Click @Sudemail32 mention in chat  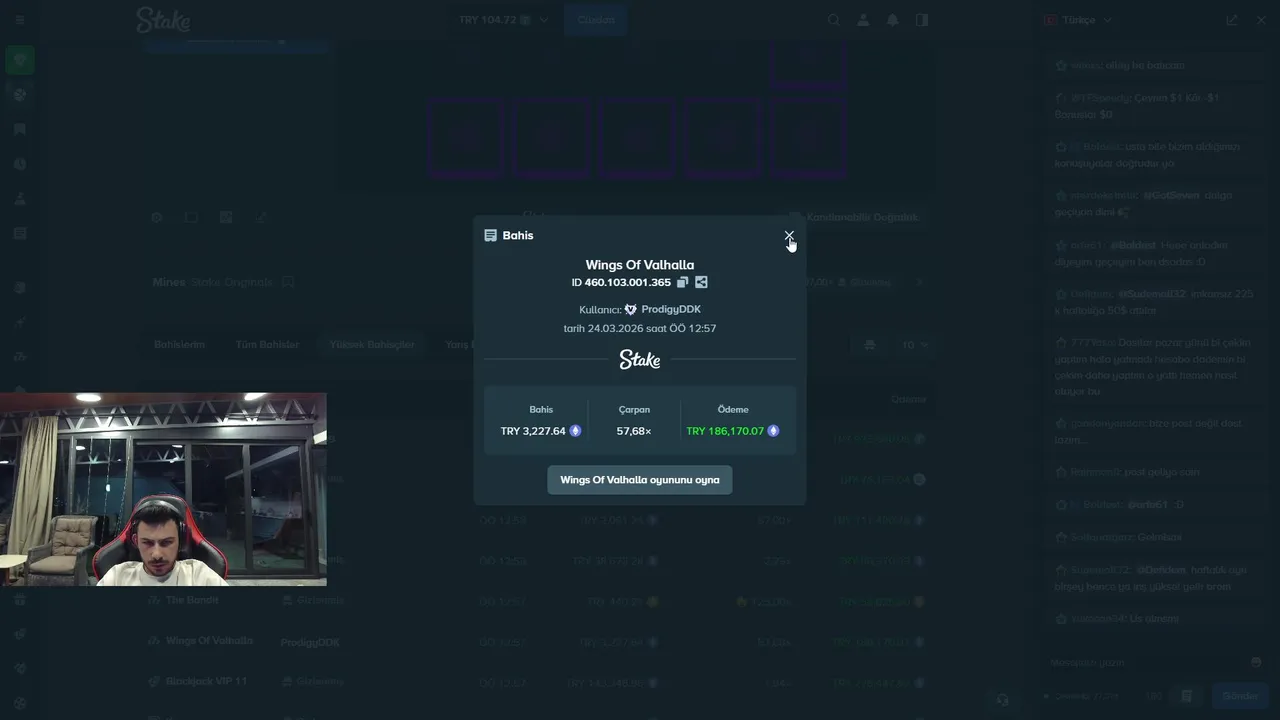tap(1152, 294)
